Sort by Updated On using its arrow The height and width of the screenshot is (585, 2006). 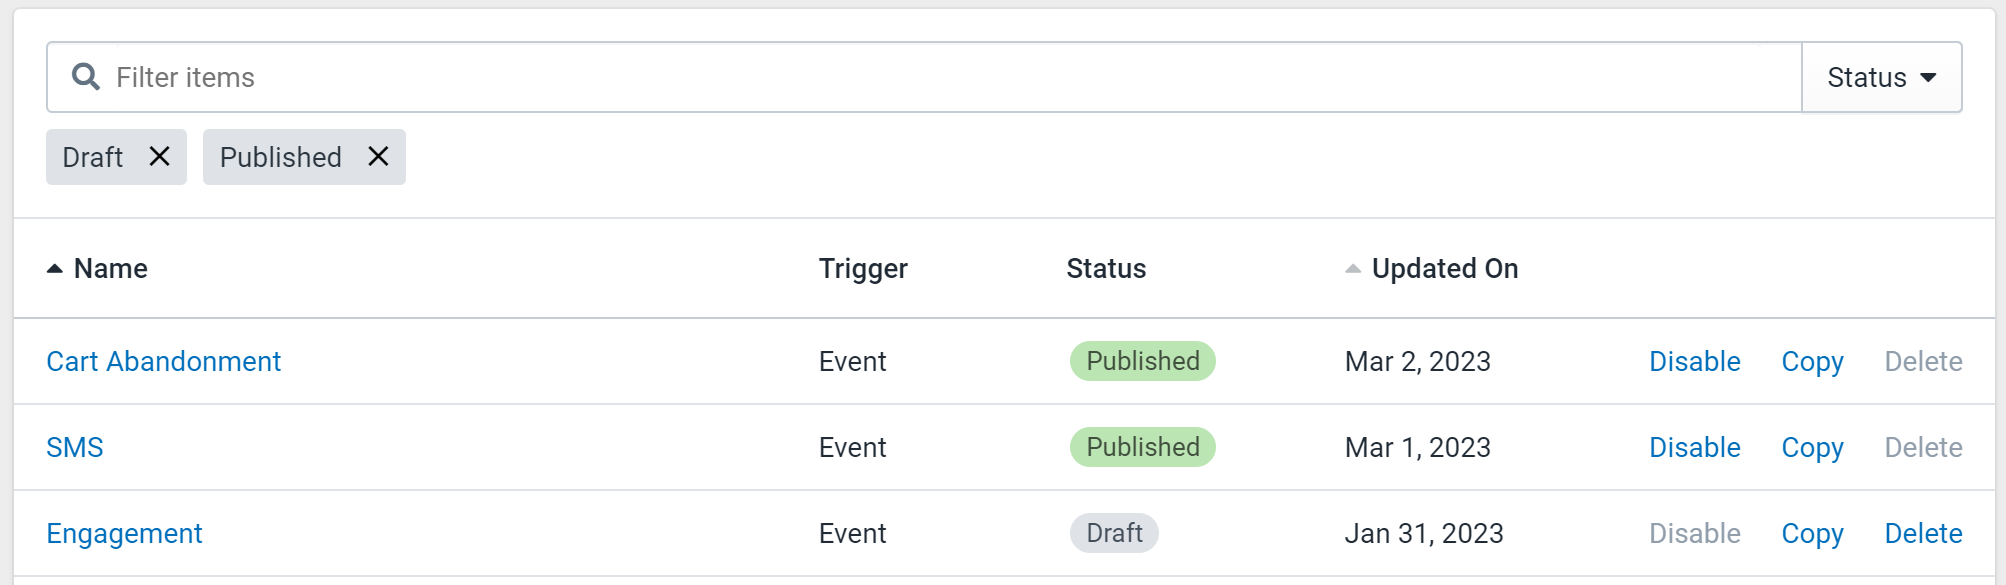click(x=1353, y=268)
